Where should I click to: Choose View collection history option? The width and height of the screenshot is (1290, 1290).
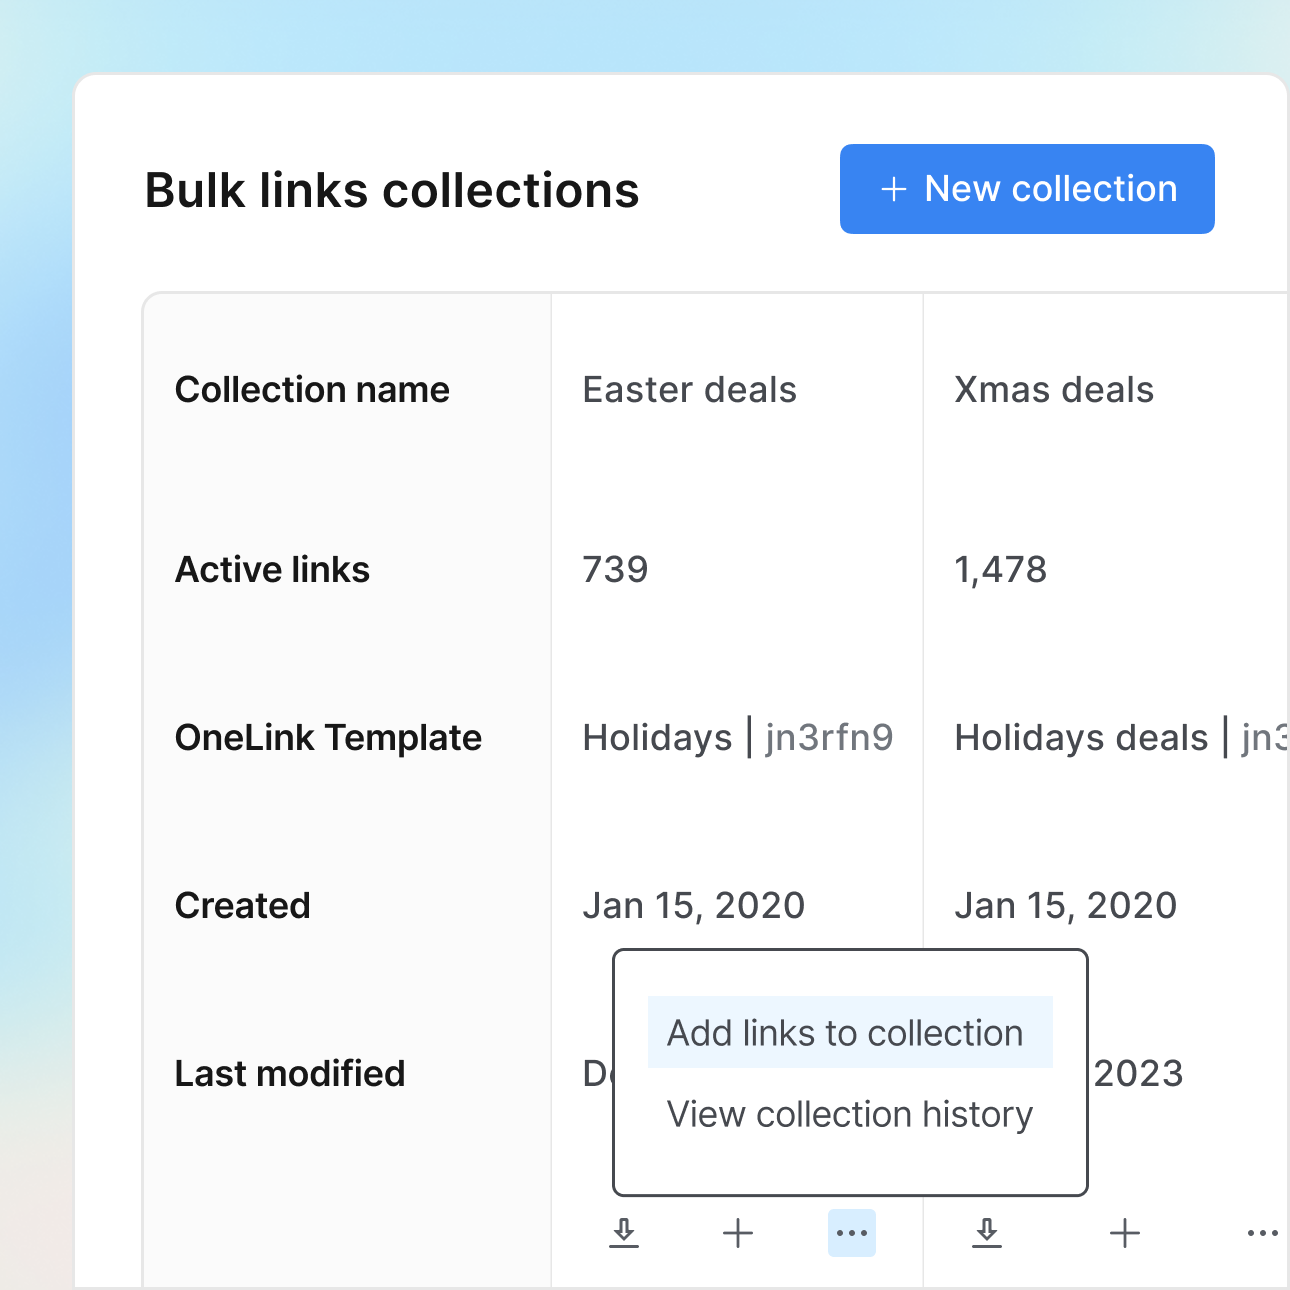(x=849, y=1114)
